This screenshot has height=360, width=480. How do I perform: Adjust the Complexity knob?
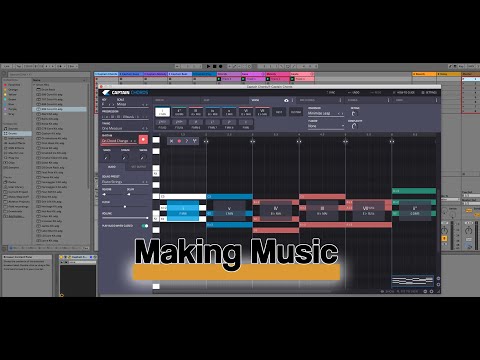click(x=354, y=126)
